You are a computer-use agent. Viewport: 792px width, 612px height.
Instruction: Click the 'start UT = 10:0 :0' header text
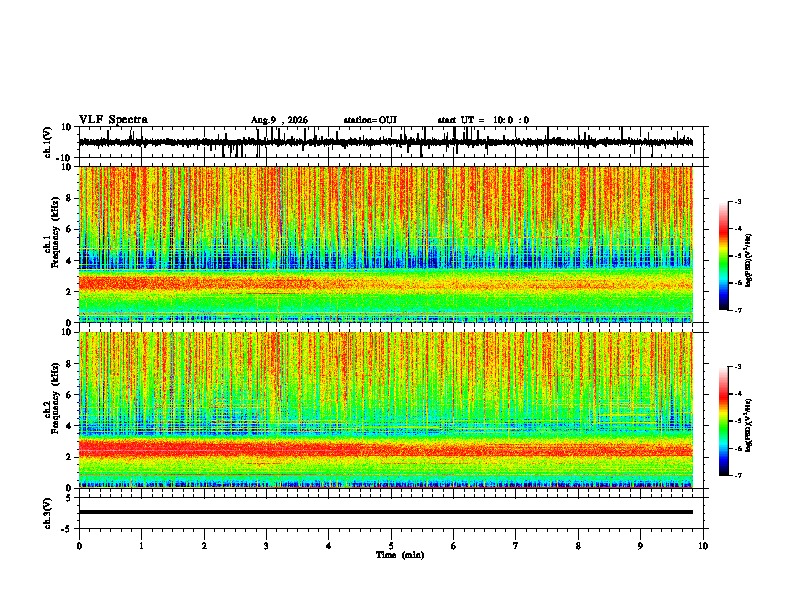coord(483,120)
